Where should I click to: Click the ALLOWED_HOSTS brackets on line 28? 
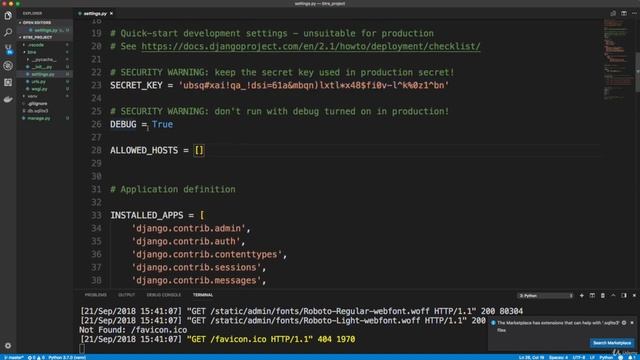coord(199,150)
